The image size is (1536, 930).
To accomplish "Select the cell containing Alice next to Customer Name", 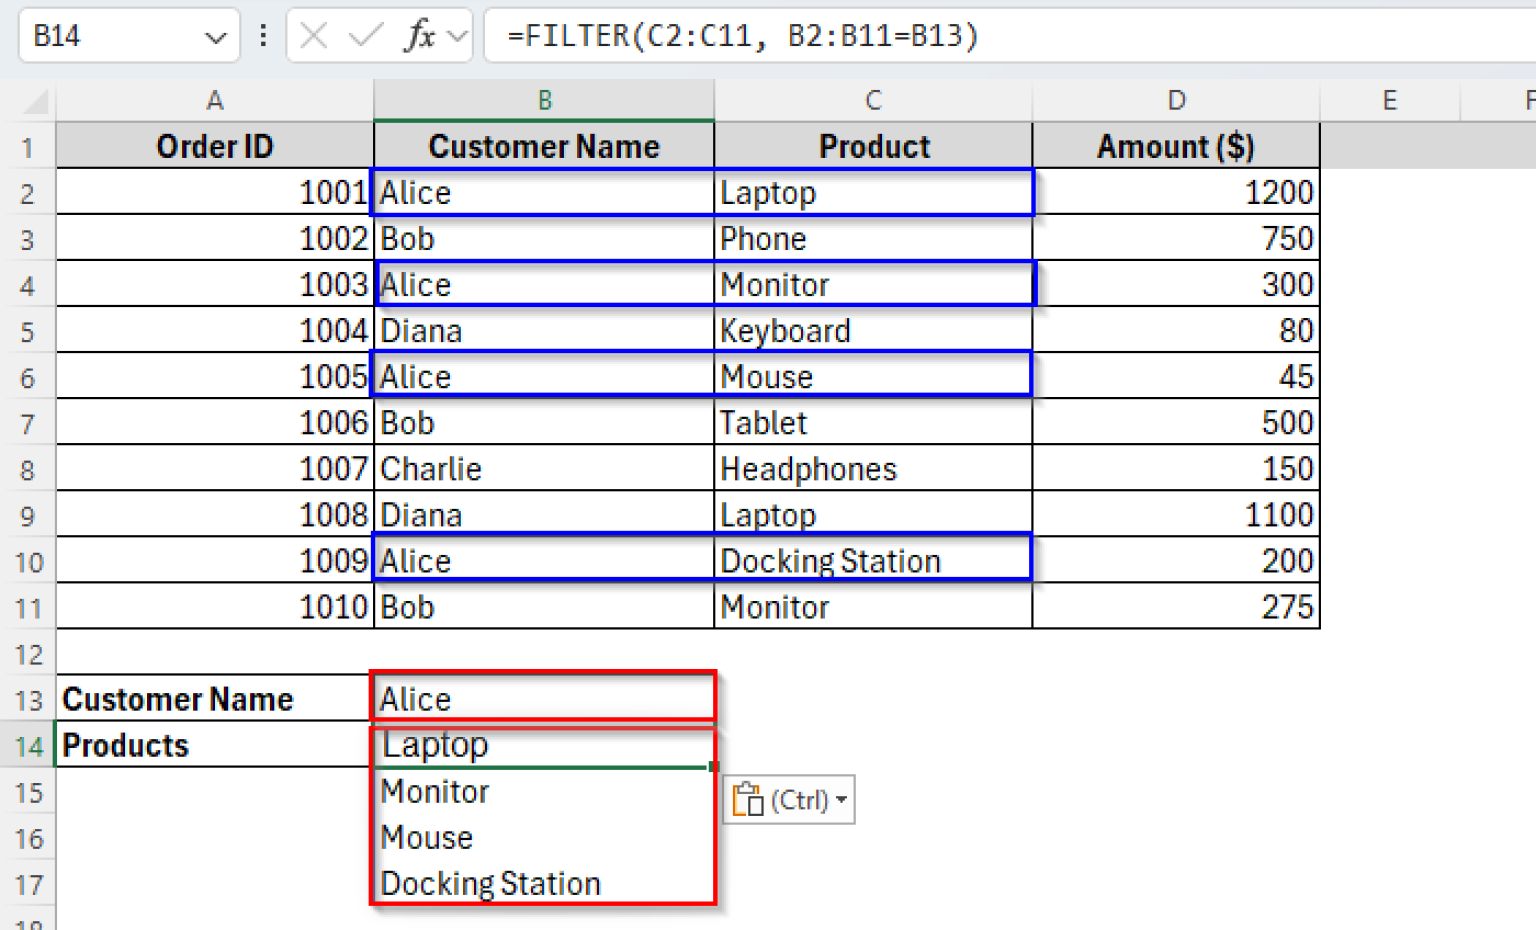I will click(543, 699).
